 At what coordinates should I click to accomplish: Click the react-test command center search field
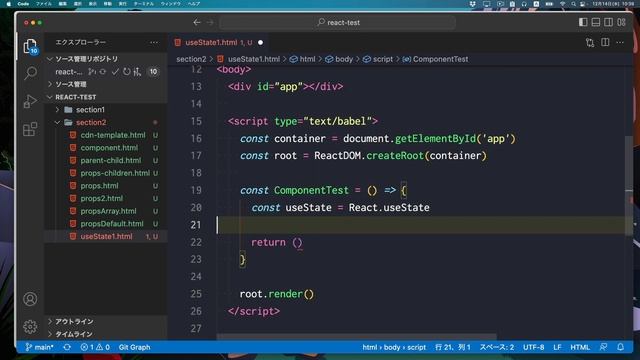point(338,22)
